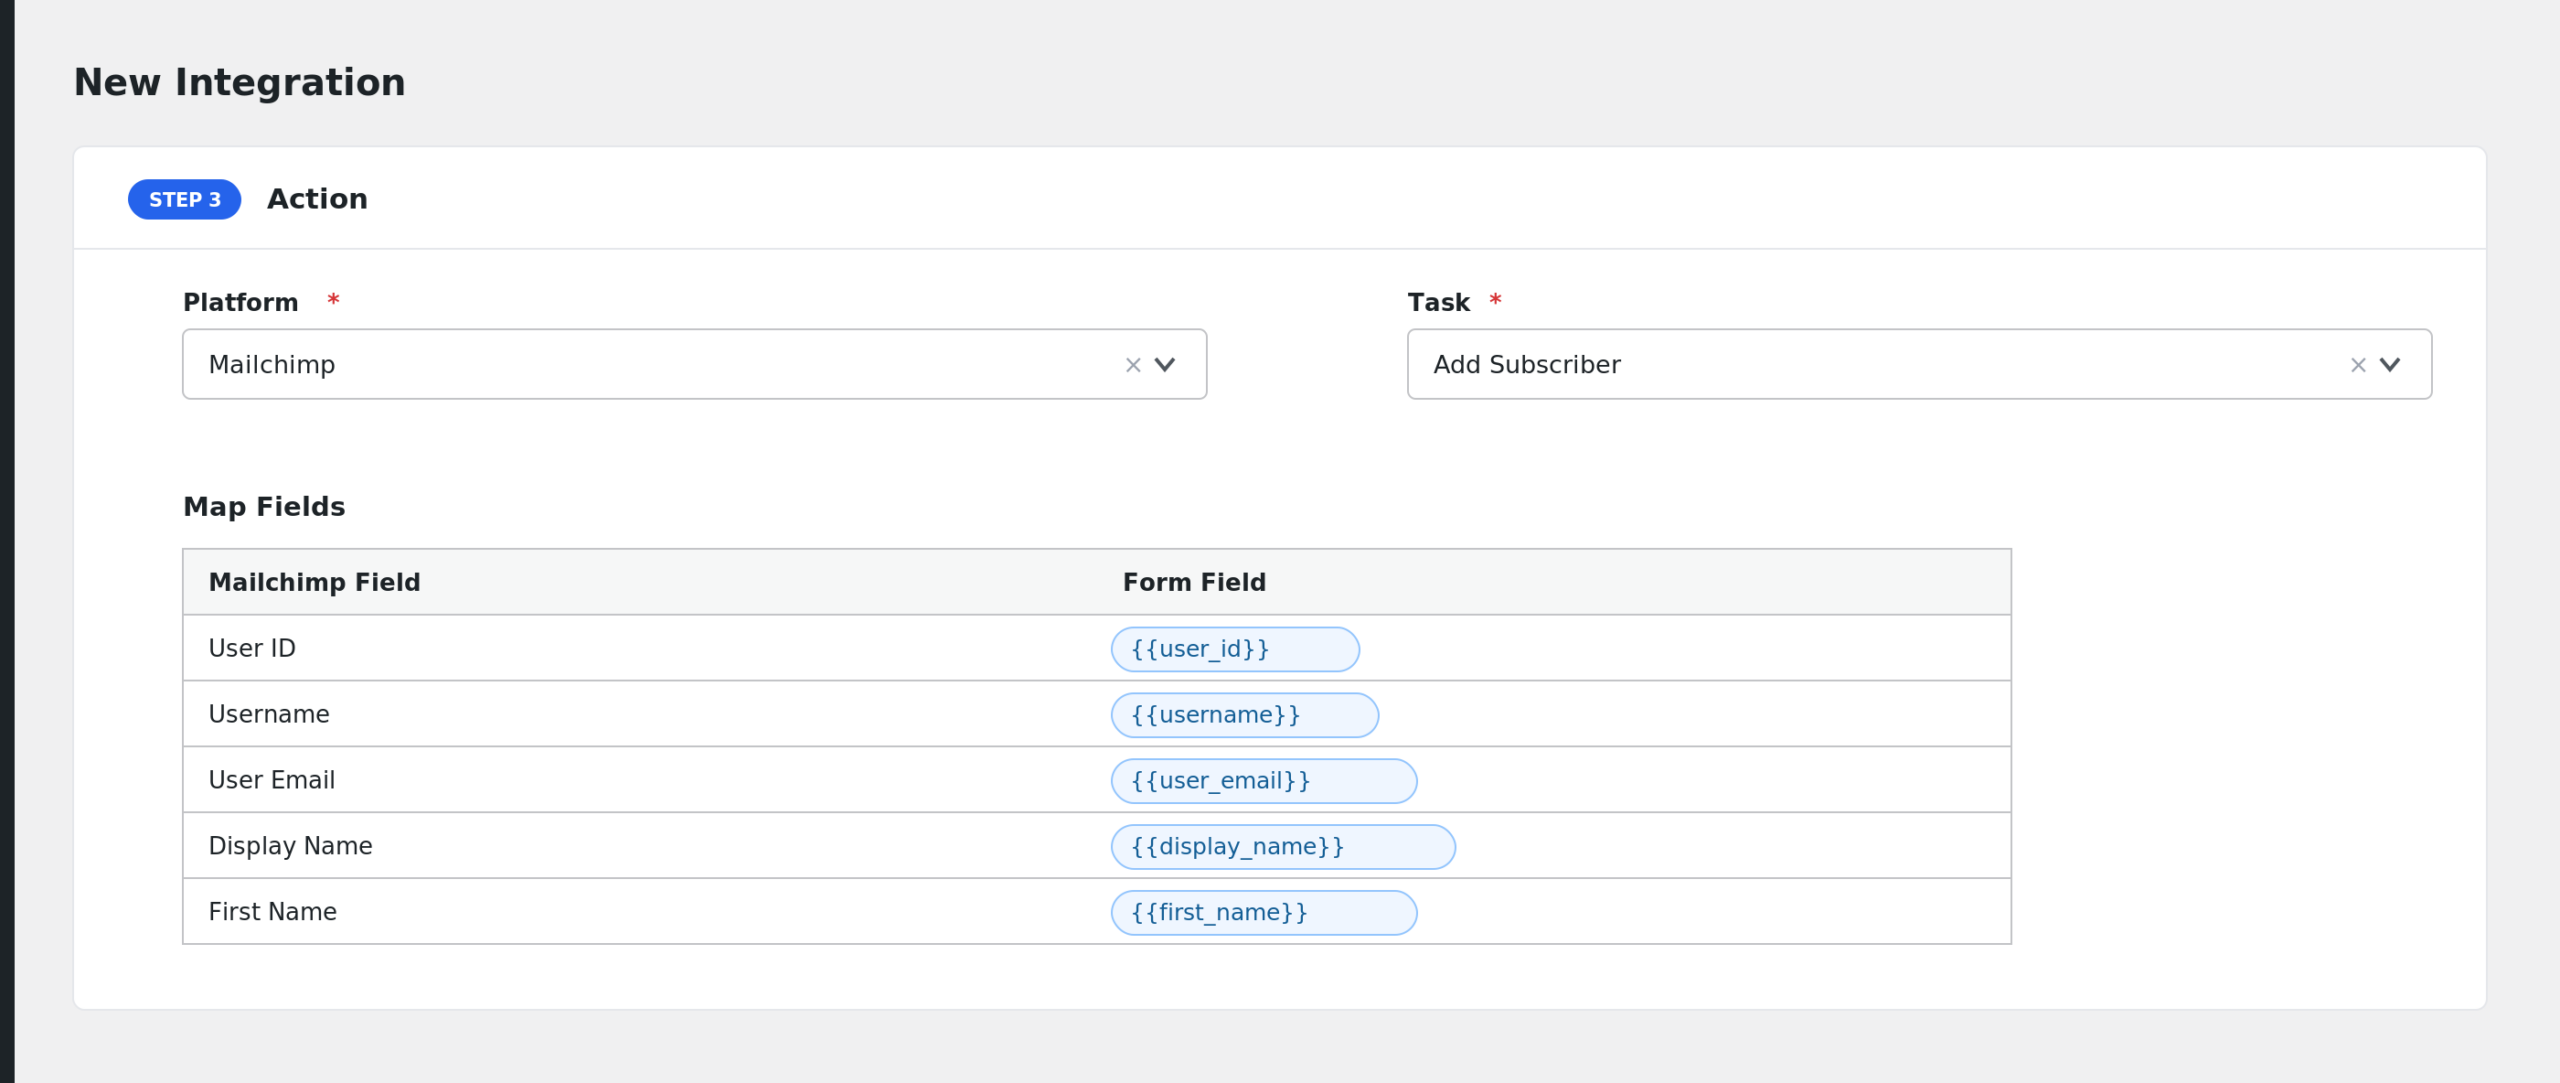
Task: Click the First Name row label
Action: [272, 913]
